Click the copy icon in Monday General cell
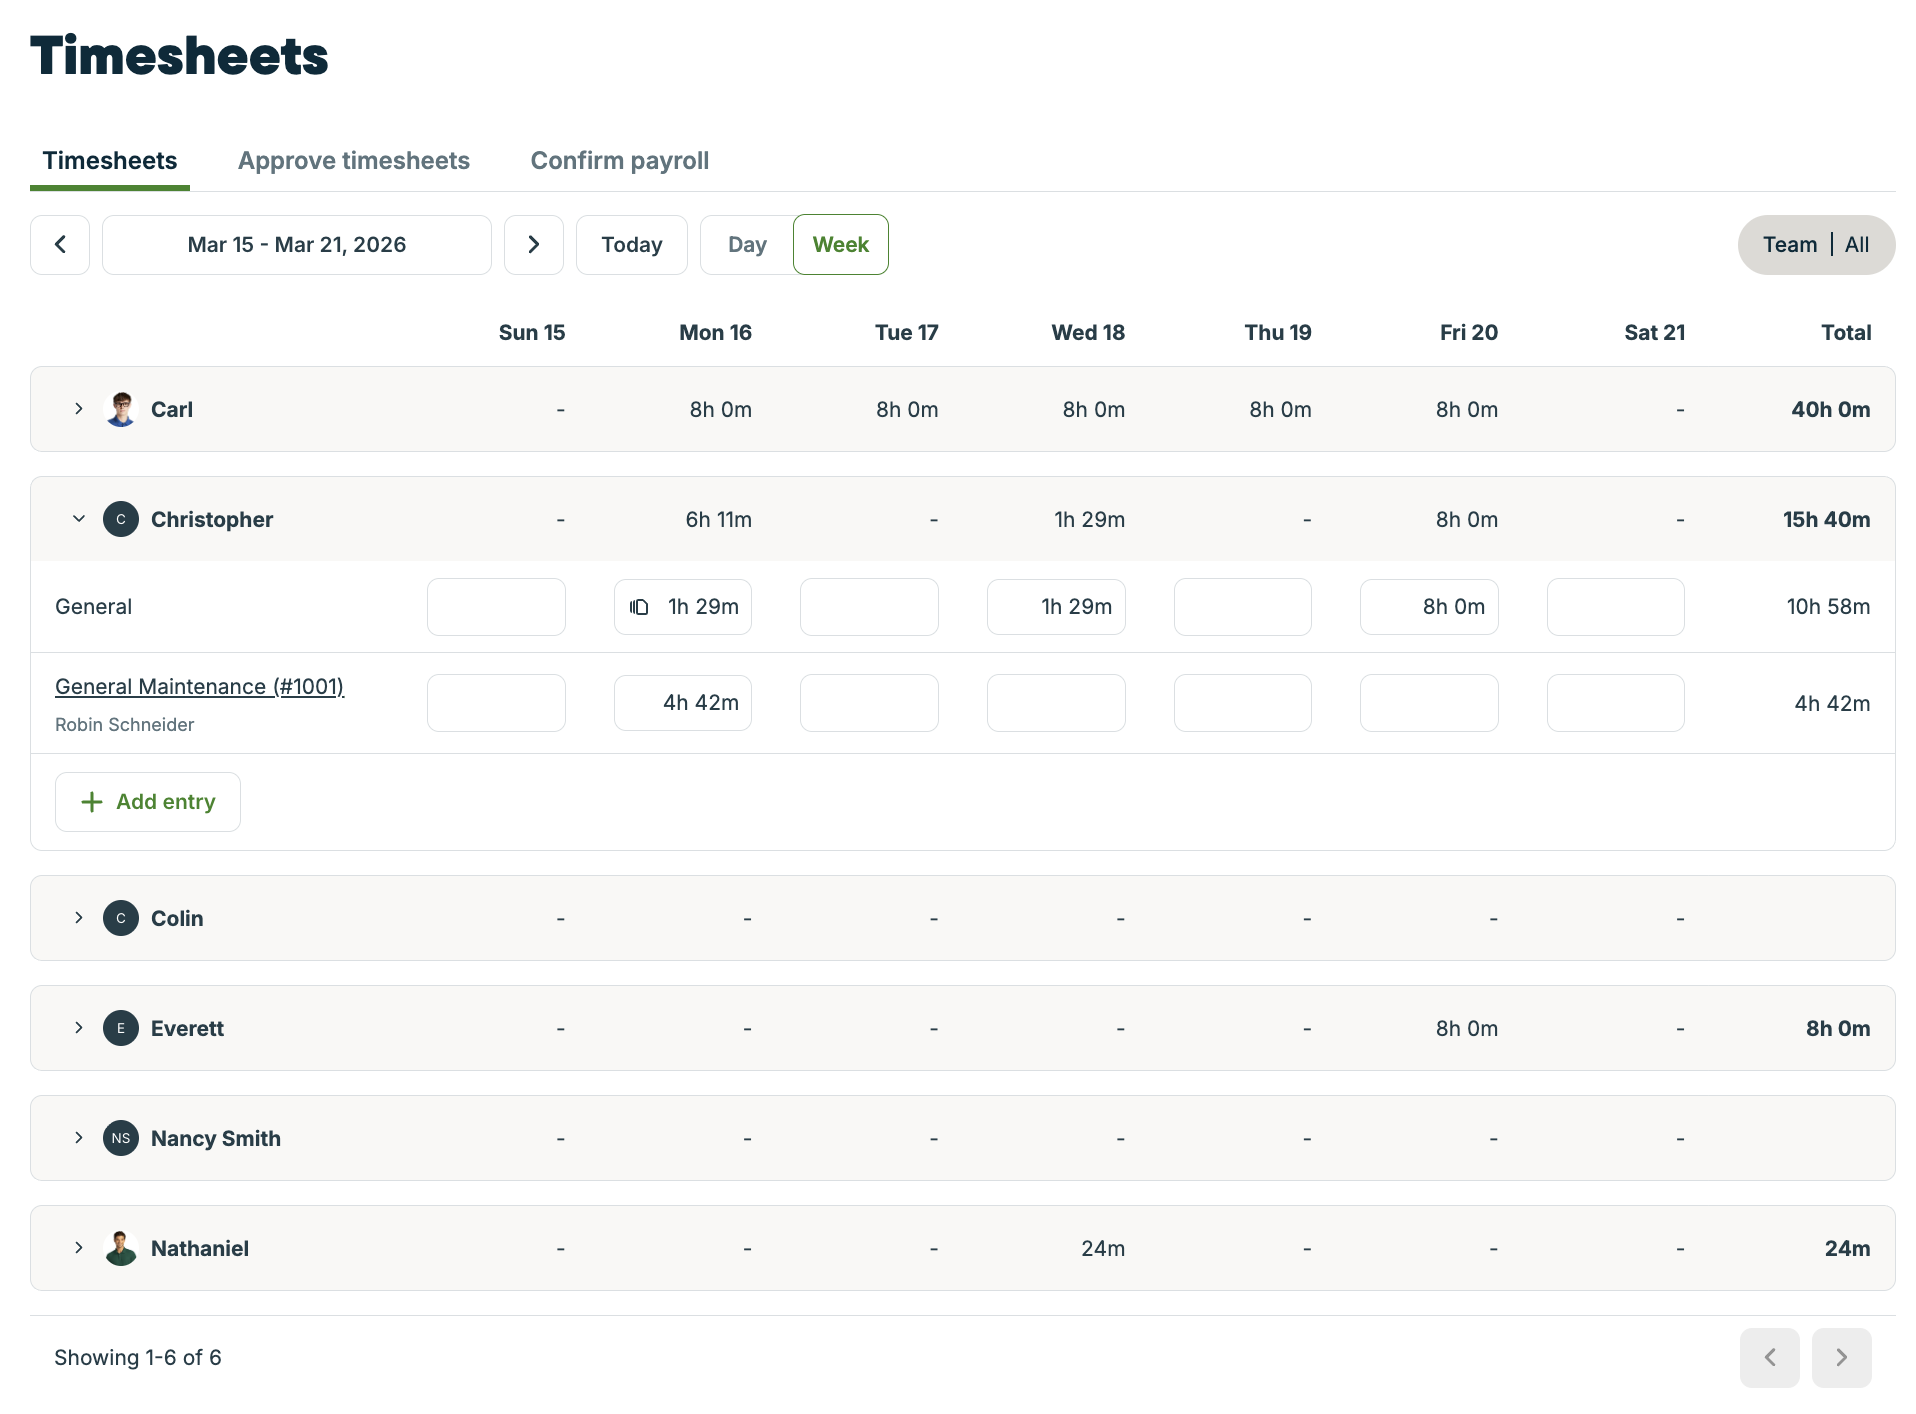The image size is (1916, 1414). 639,607
